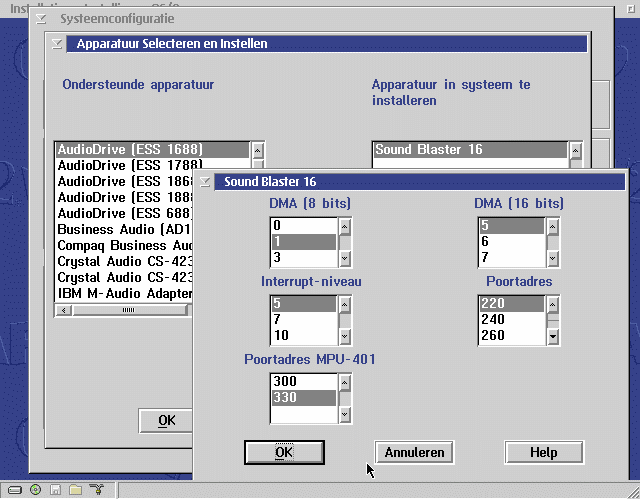This screenshot has height=499, width=640.
Task: Select AudioDrive (ESS 1788) entry
Action: tap(152, 166)
